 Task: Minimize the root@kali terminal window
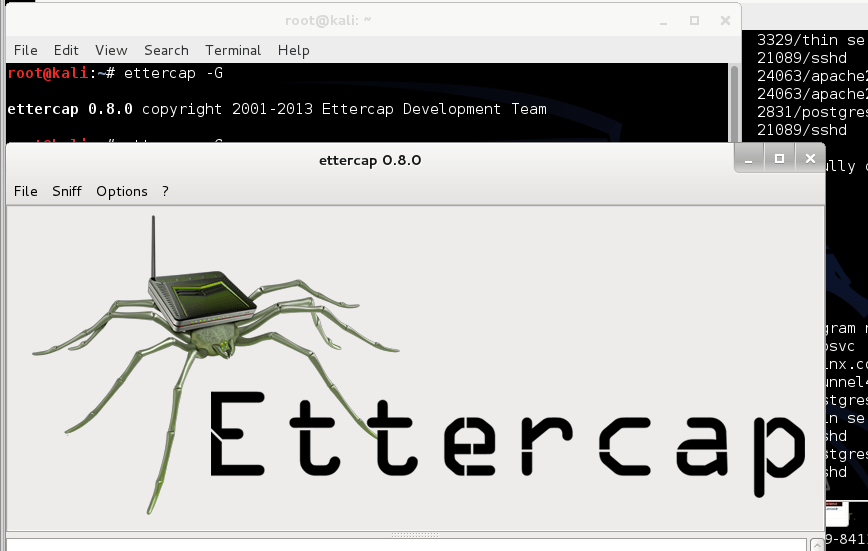pos(663,21)
